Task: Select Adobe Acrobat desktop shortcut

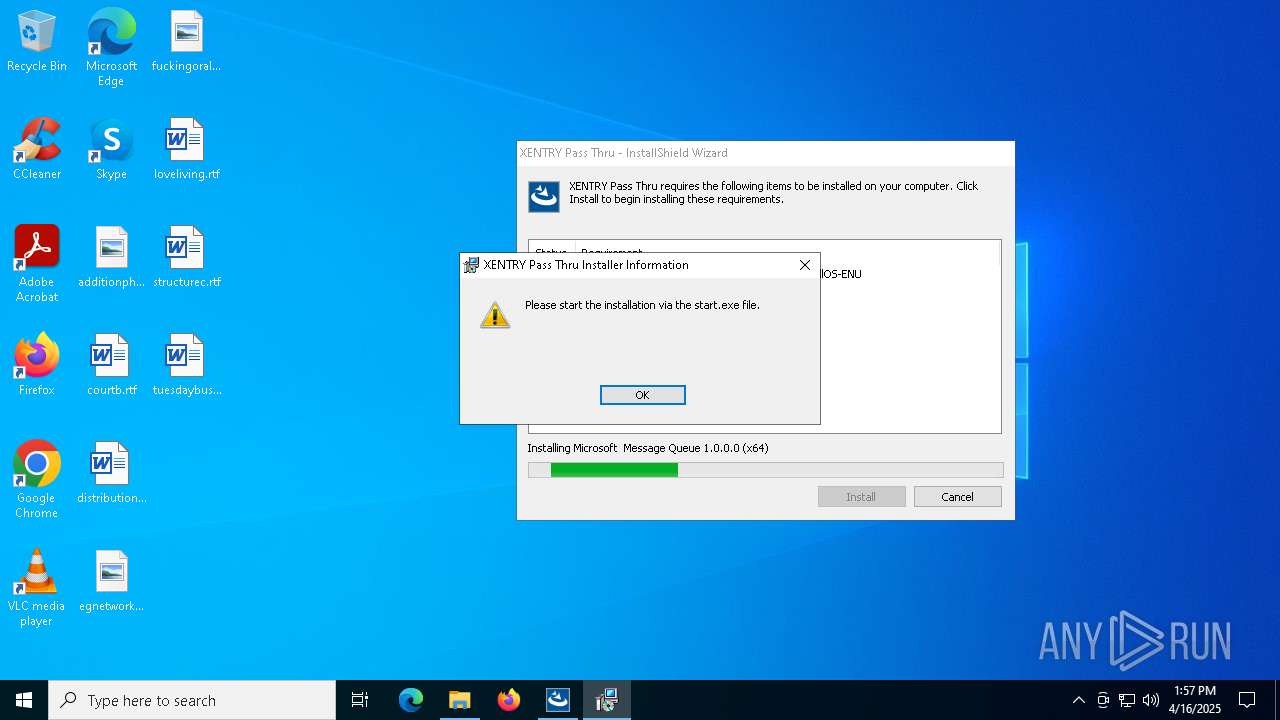Action: (37, 264)
